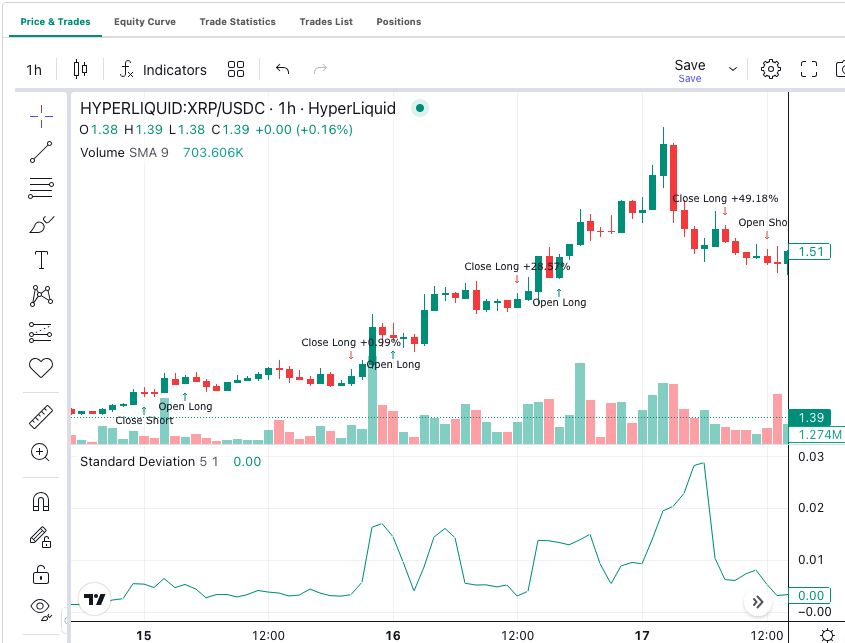The height and width of the screenshot is (643, 845).
Task: Open the layout templates grid icon
Action: [x=236, y=69]
